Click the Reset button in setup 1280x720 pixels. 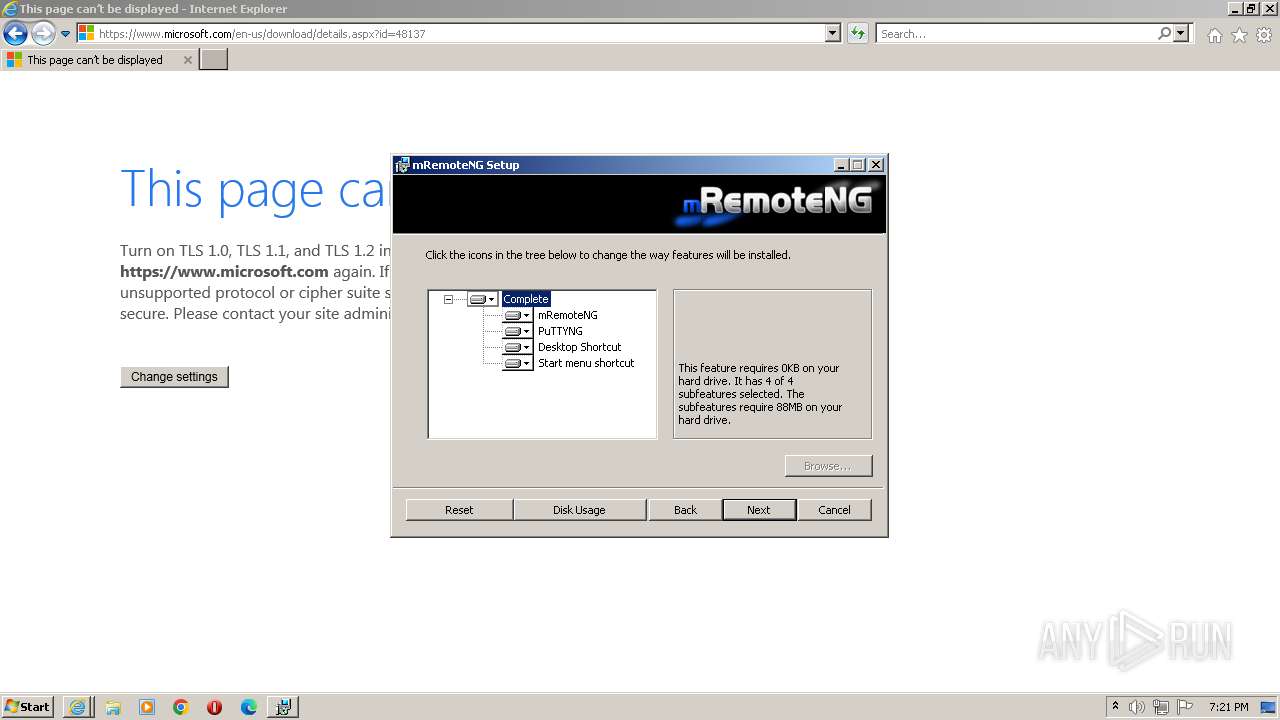point(459,510)
